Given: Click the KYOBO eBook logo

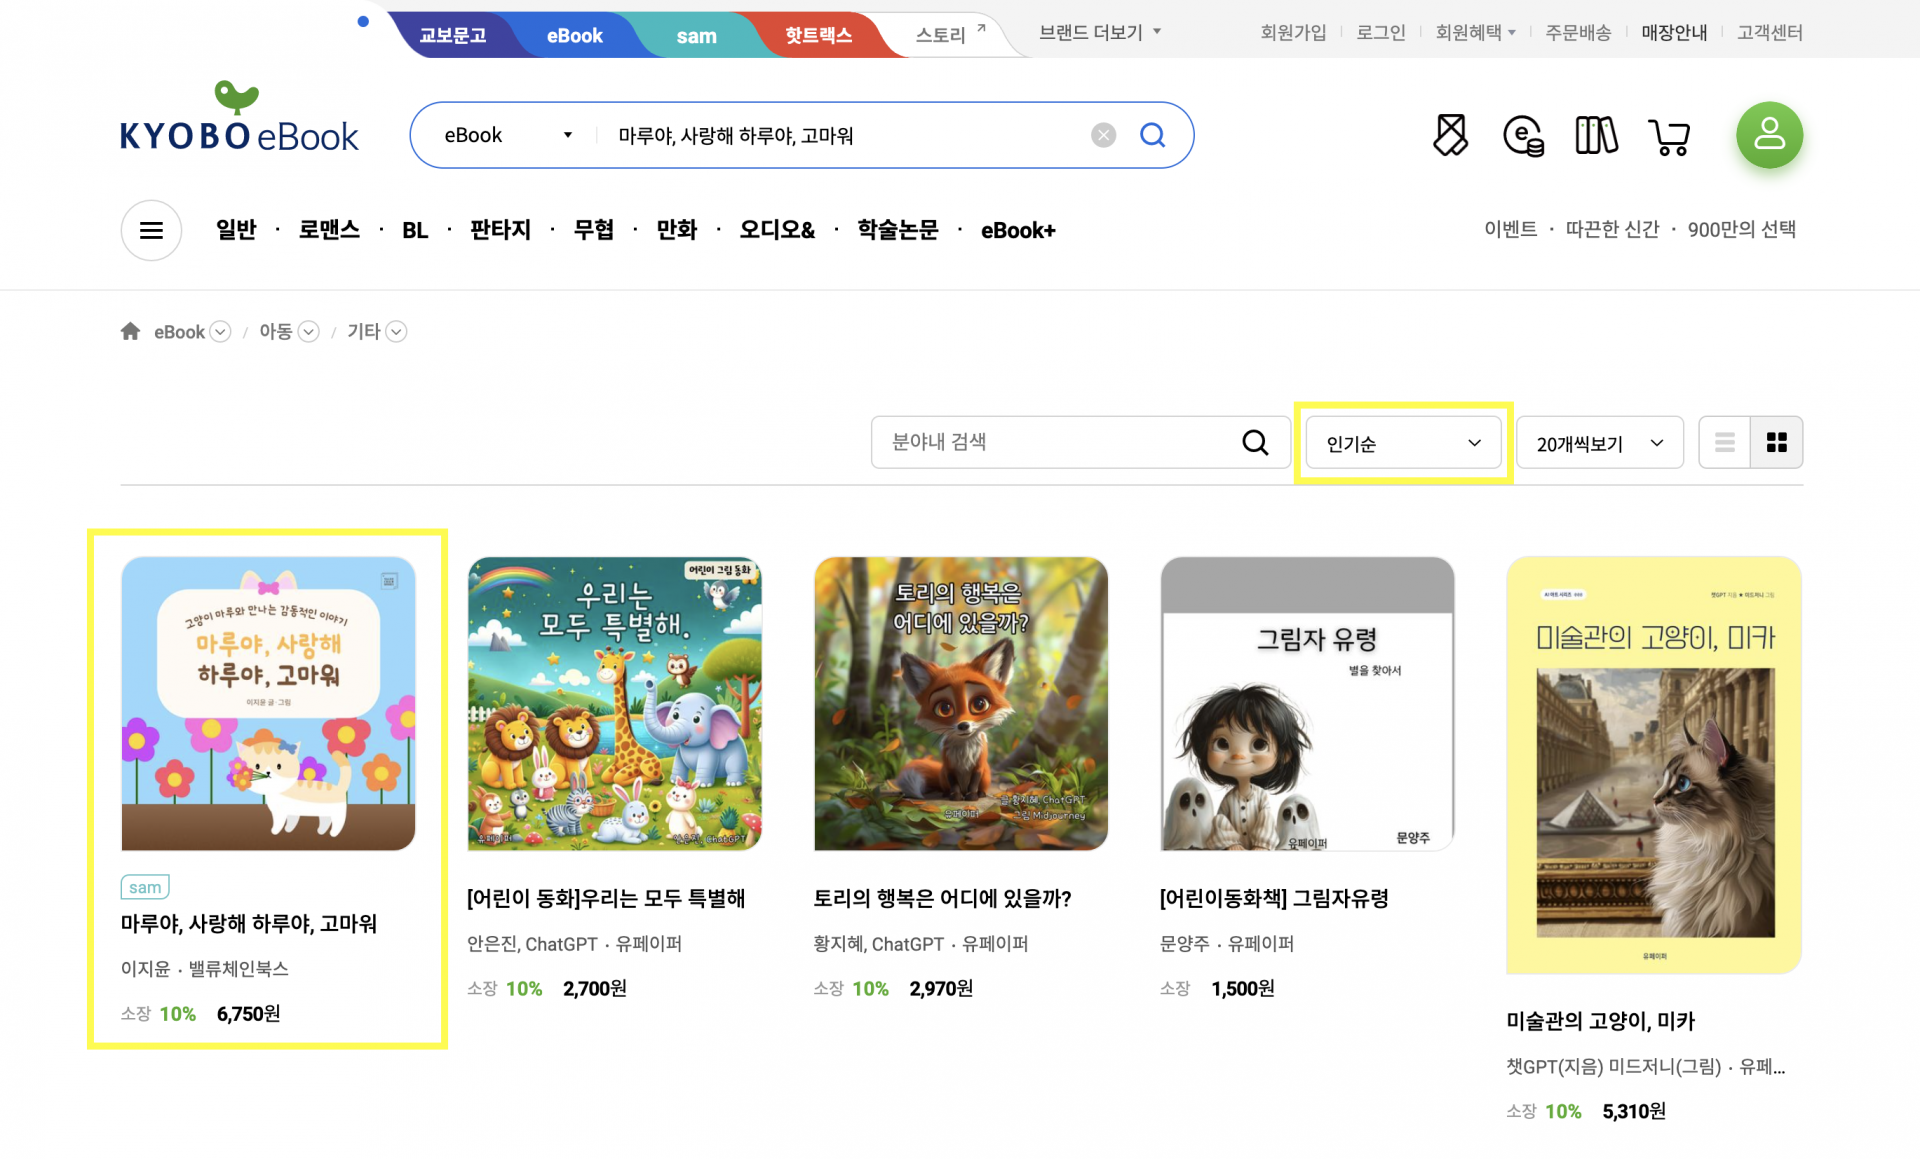Looking at the screenshot, I should 239,118.
